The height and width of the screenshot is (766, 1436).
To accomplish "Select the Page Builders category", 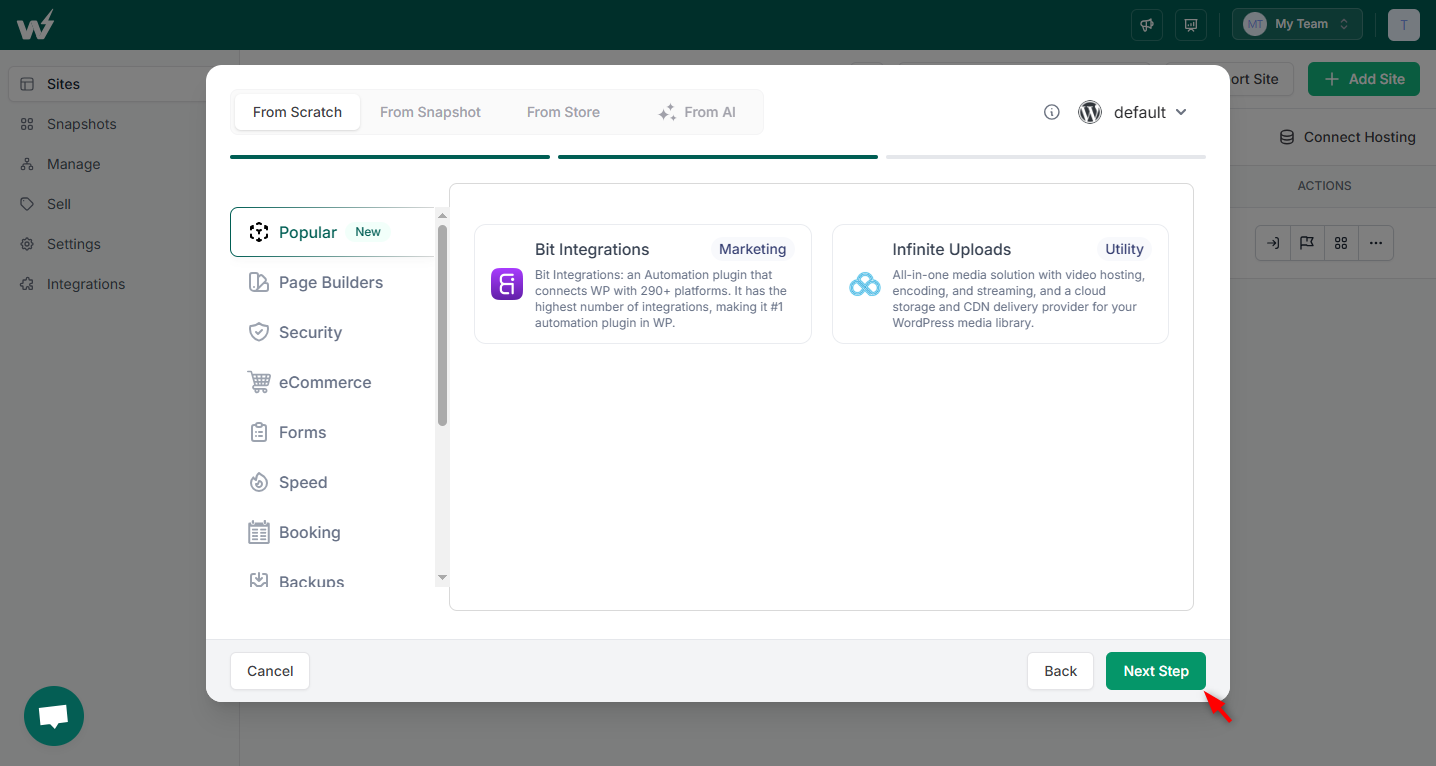I will (332, 282).
